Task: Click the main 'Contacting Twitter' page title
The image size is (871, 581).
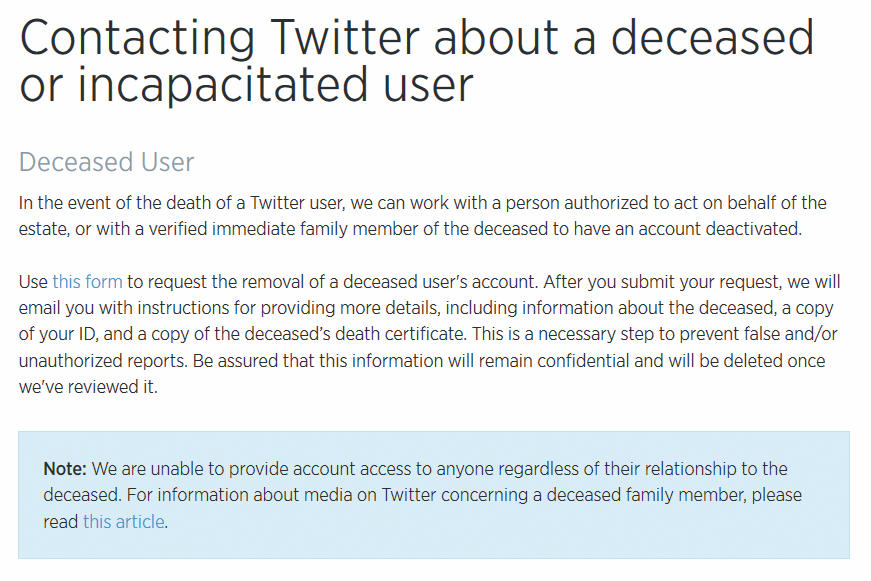Action: tap(416, 61)
